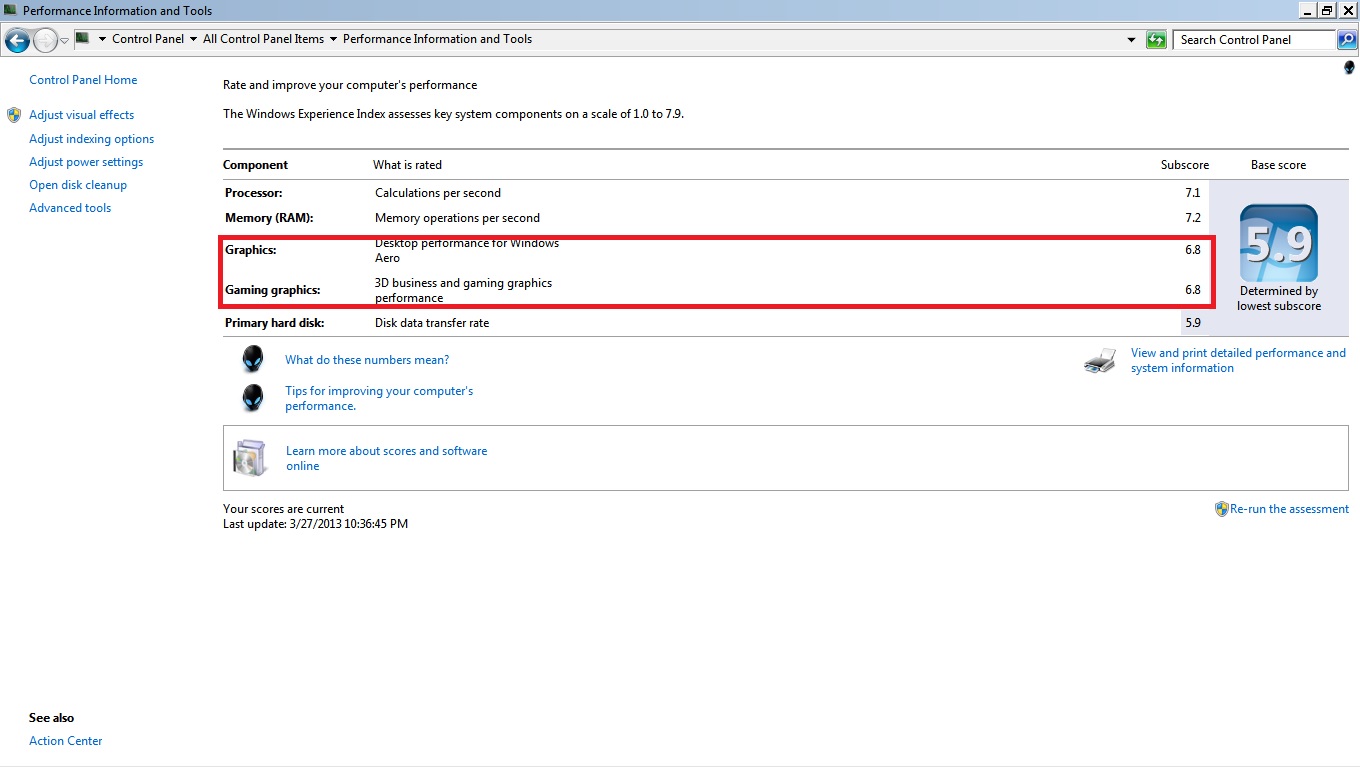The image size is (1360, 768).
Task: Focus the Search Control Panel field
Action: pyautogui.click(x=1254, y=40)
